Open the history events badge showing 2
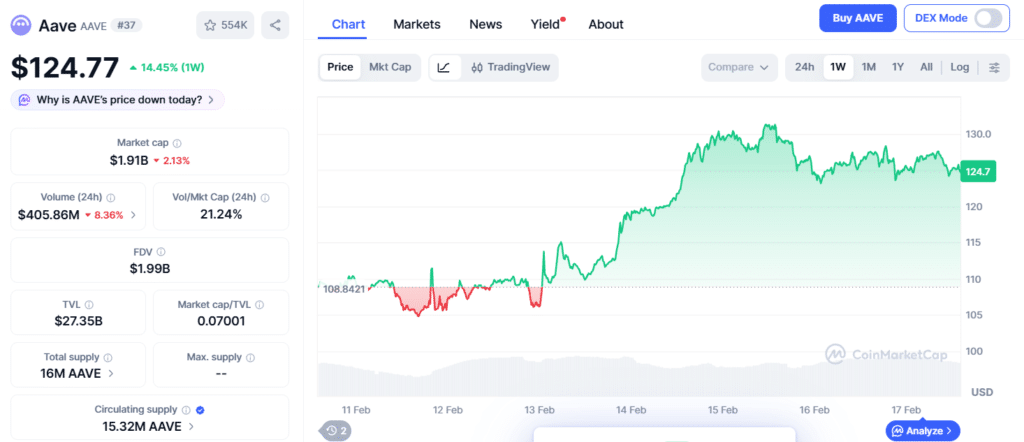1024x442 pixels. click(x=336, y=430)
